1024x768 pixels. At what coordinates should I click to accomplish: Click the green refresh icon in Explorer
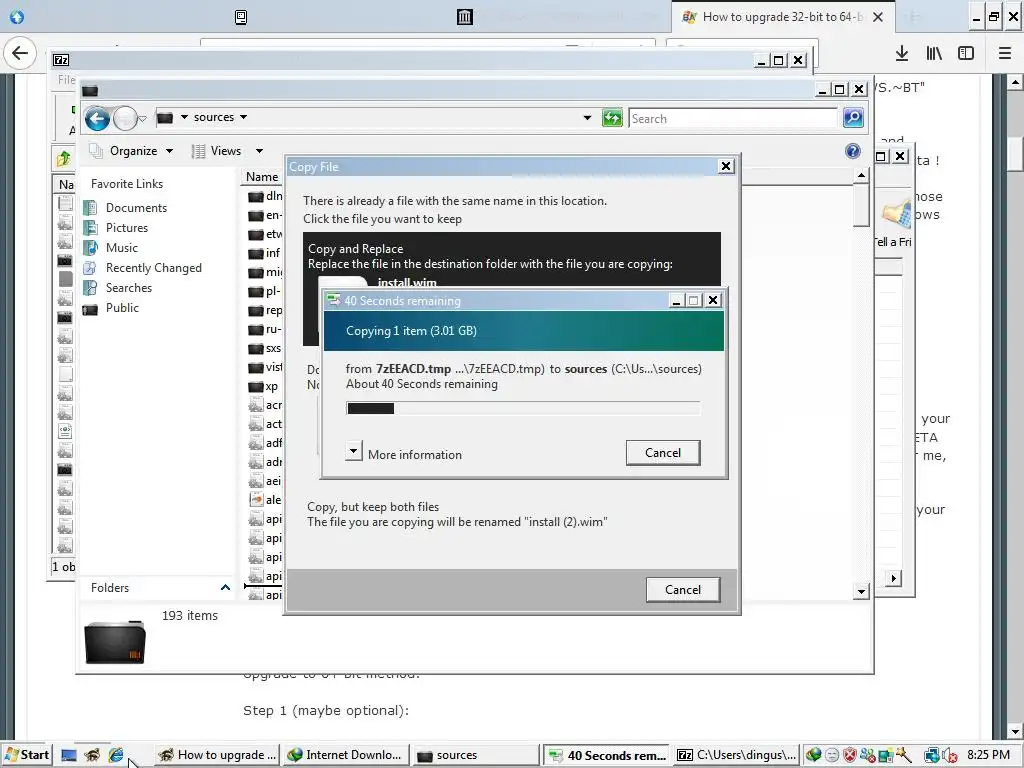[x=612, y=118]
